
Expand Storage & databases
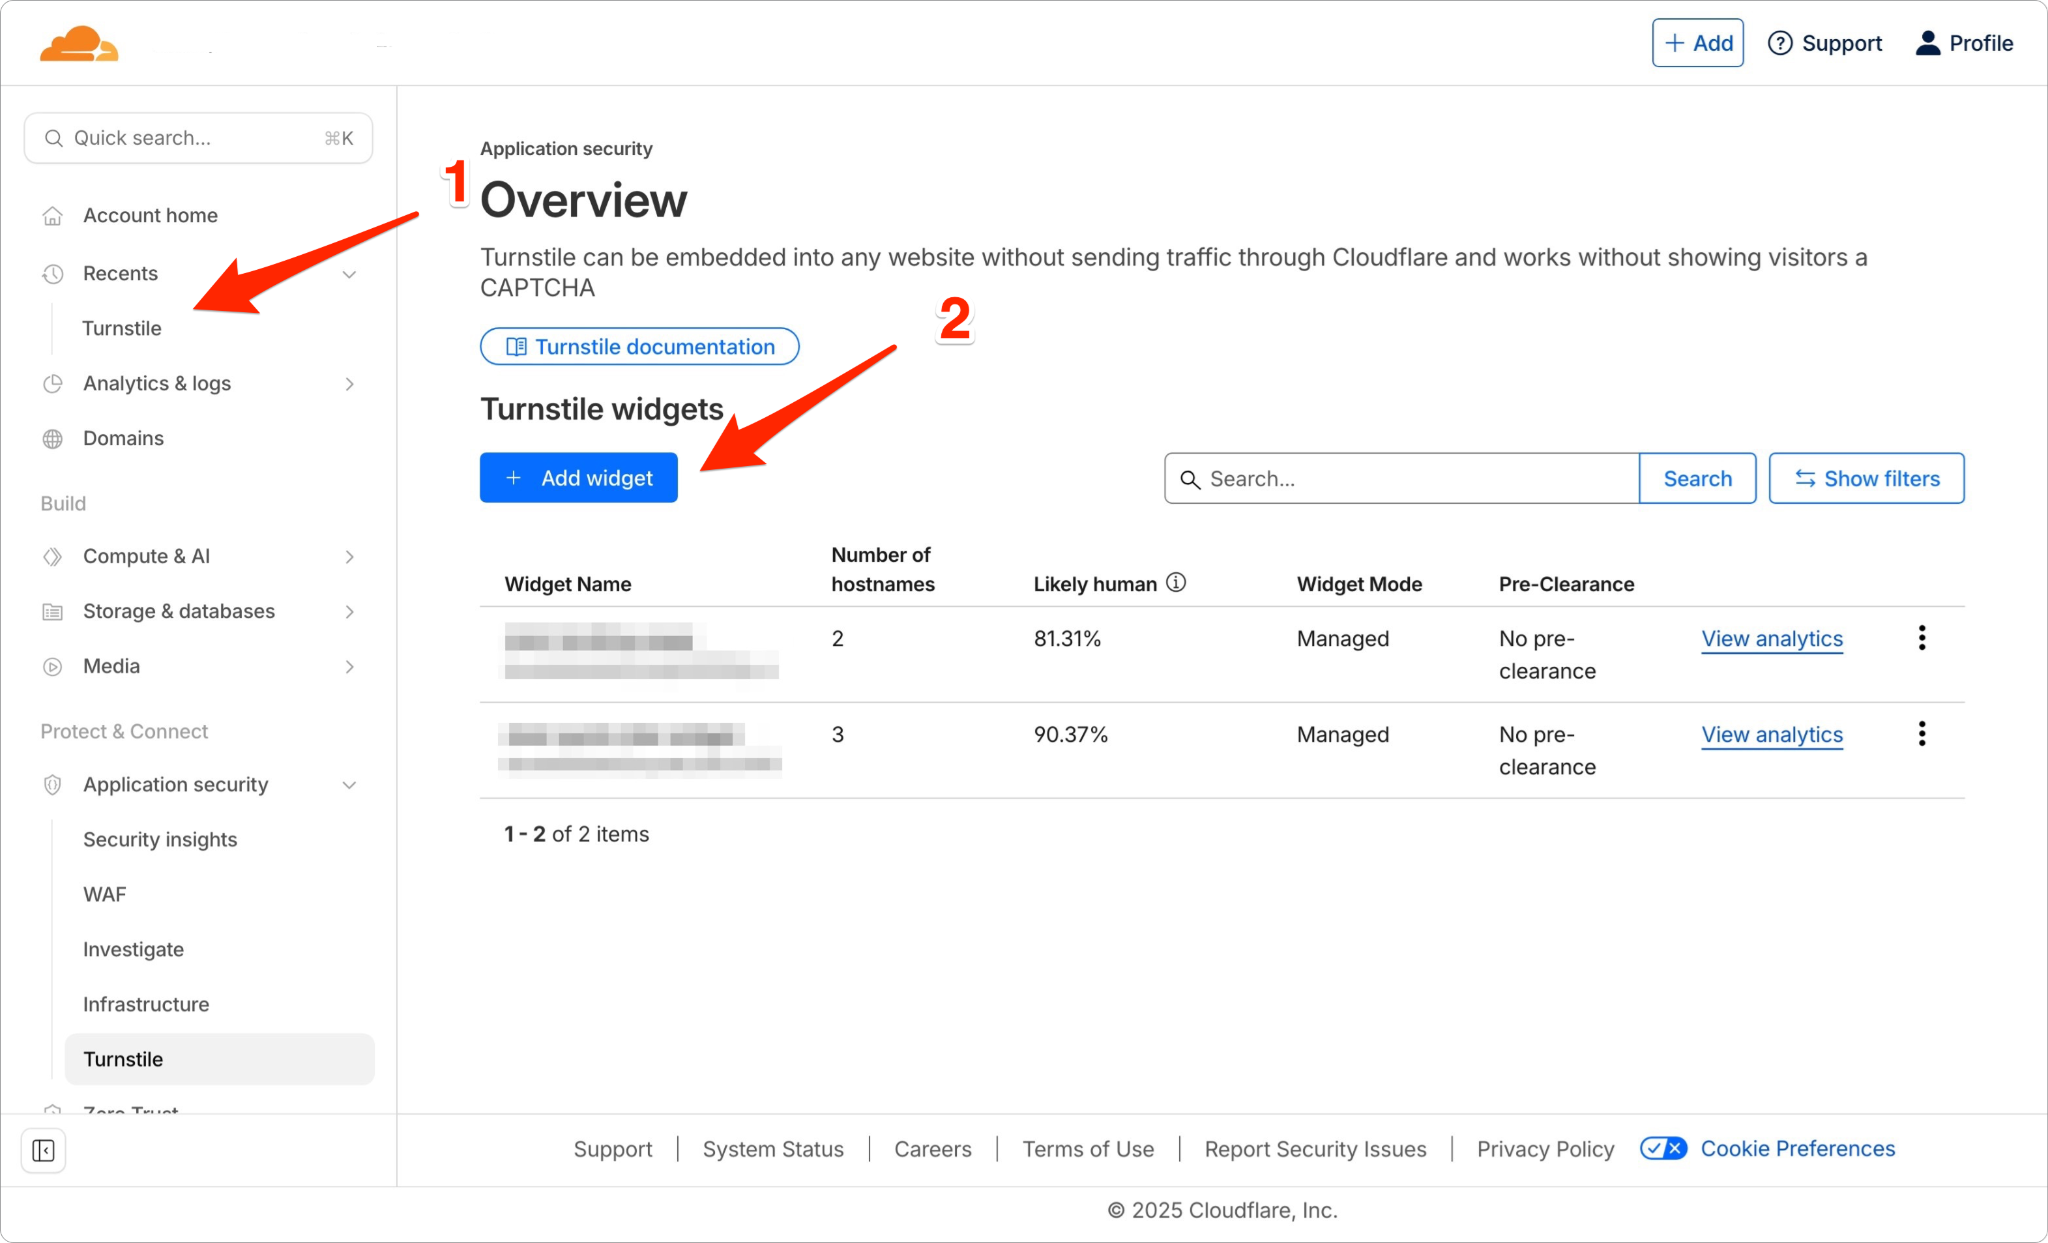(349, 611)
